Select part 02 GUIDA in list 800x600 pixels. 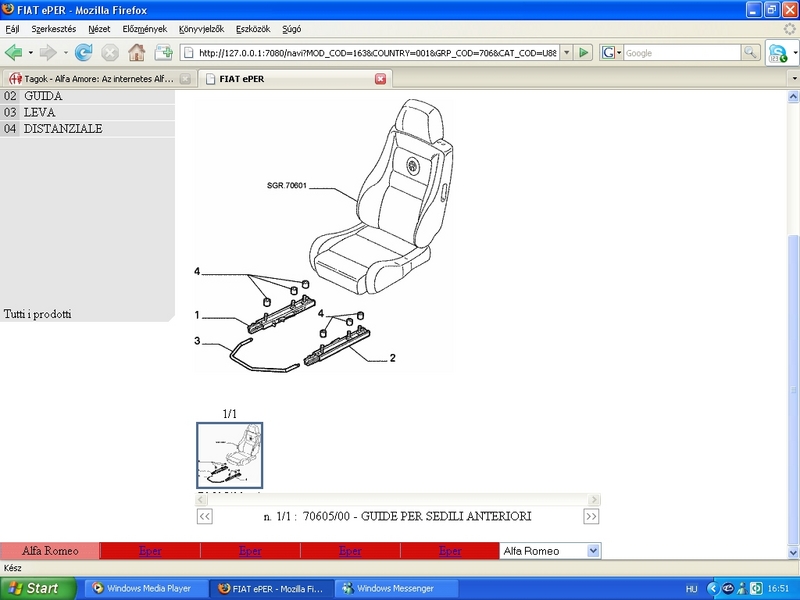point(87,96)
